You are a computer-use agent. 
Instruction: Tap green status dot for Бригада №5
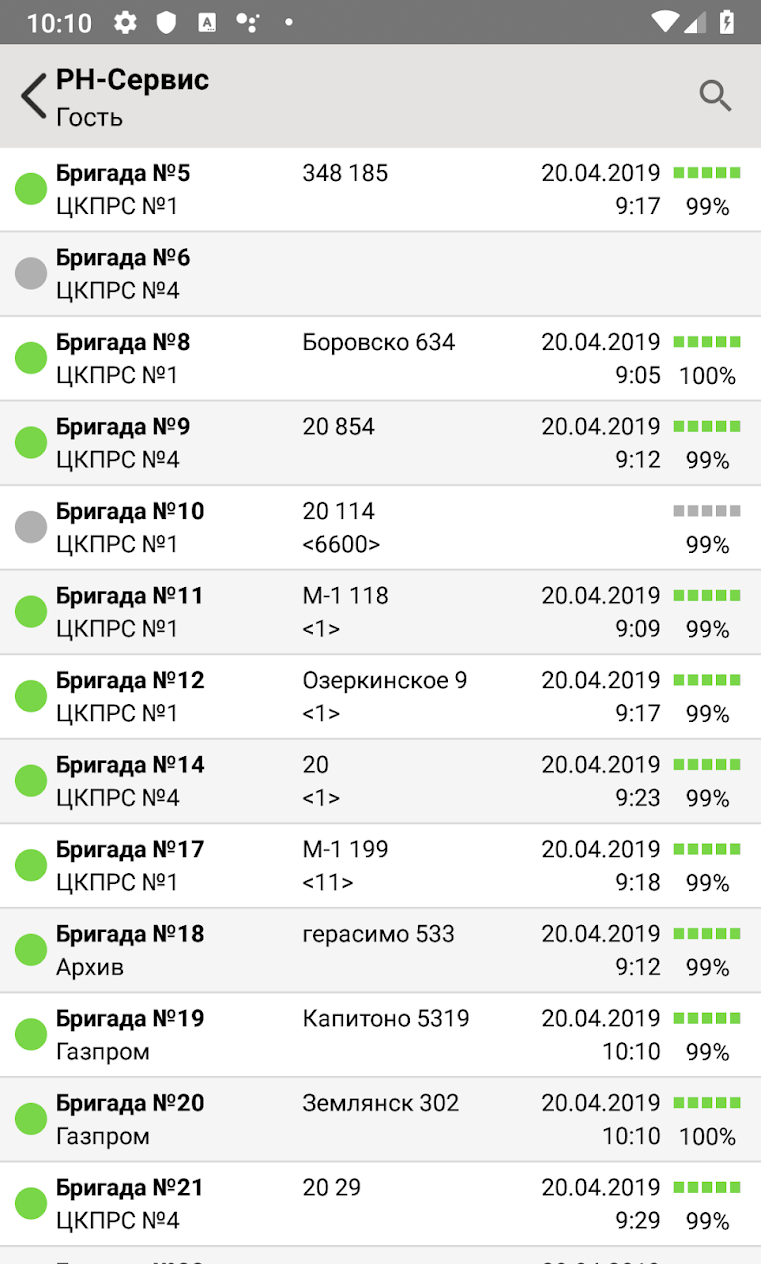pos(31,189)
